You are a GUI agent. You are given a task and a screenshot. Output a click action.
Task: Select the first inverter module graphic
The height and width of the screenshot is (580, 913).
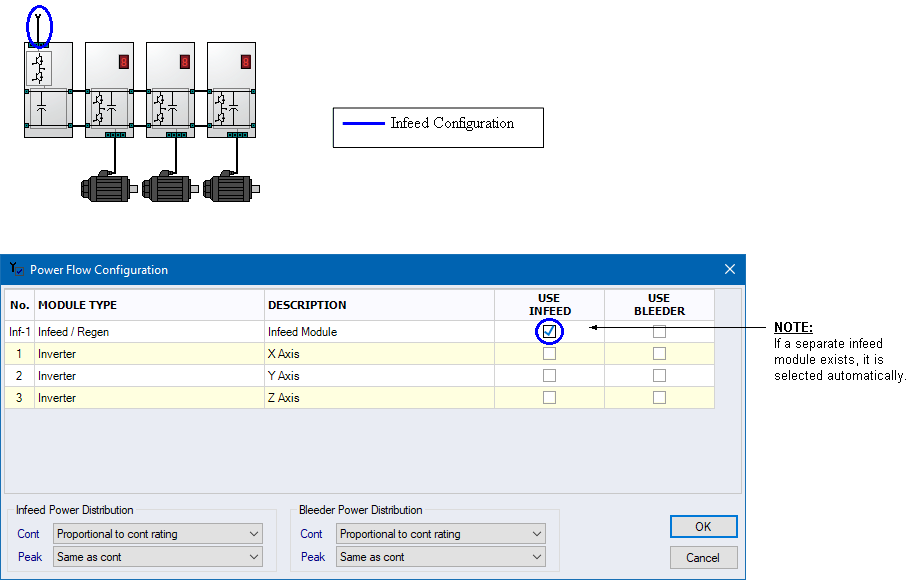[109, 90]
